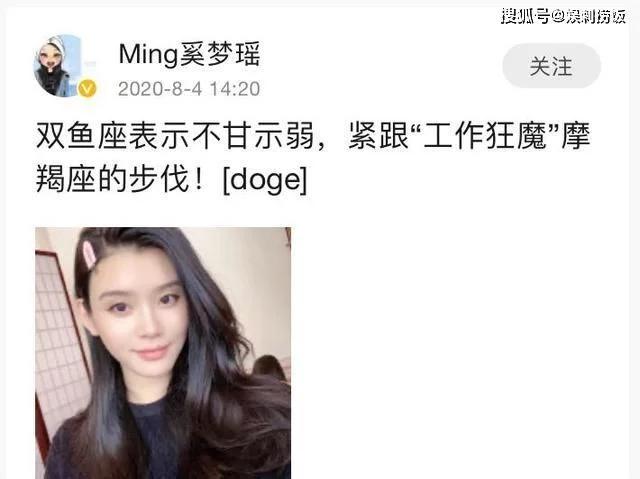Click the [doge] emoticon tag
Viewport: 640px width, 479px height.
click(x=265, y=180)
